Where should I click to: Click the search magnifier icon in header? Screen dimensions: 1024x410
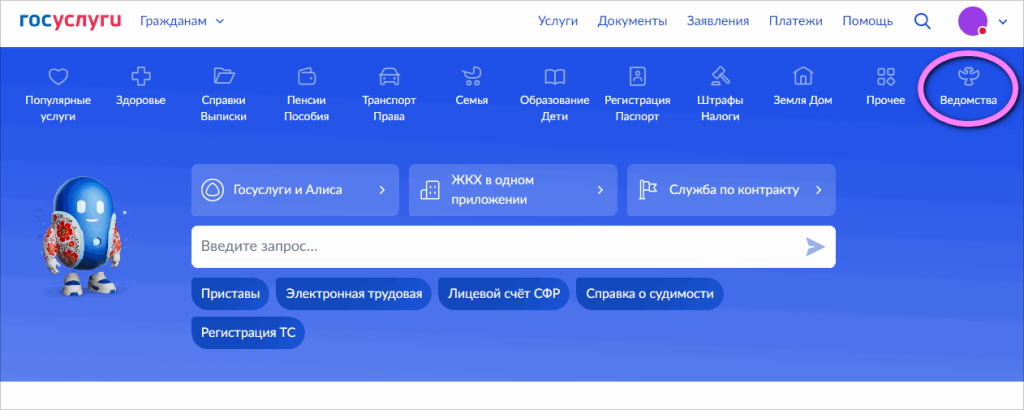point(922,21)
